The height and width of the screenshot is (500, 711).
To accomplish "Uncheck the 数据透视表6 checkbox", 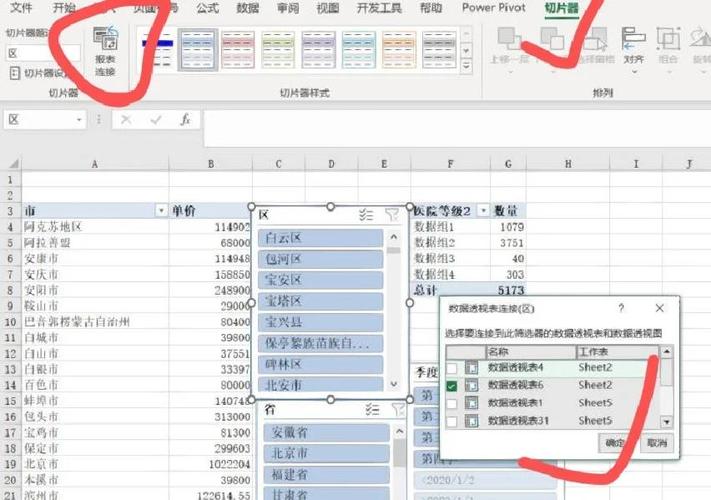I will 452,385.
